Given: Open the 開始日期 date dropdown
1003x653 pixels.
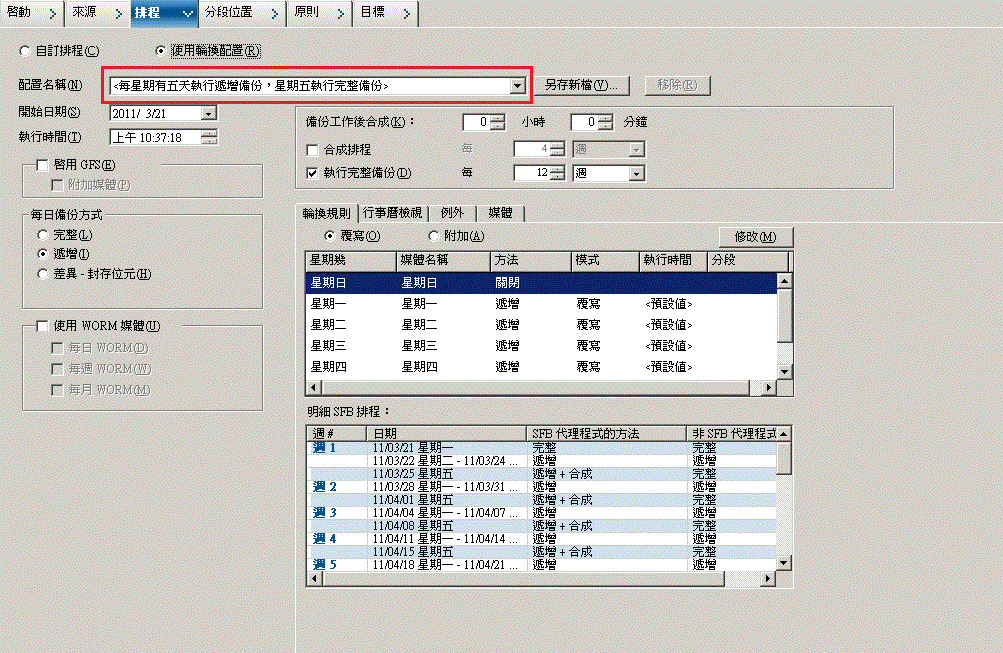Looking at the screenshot, I should point(208,113).
